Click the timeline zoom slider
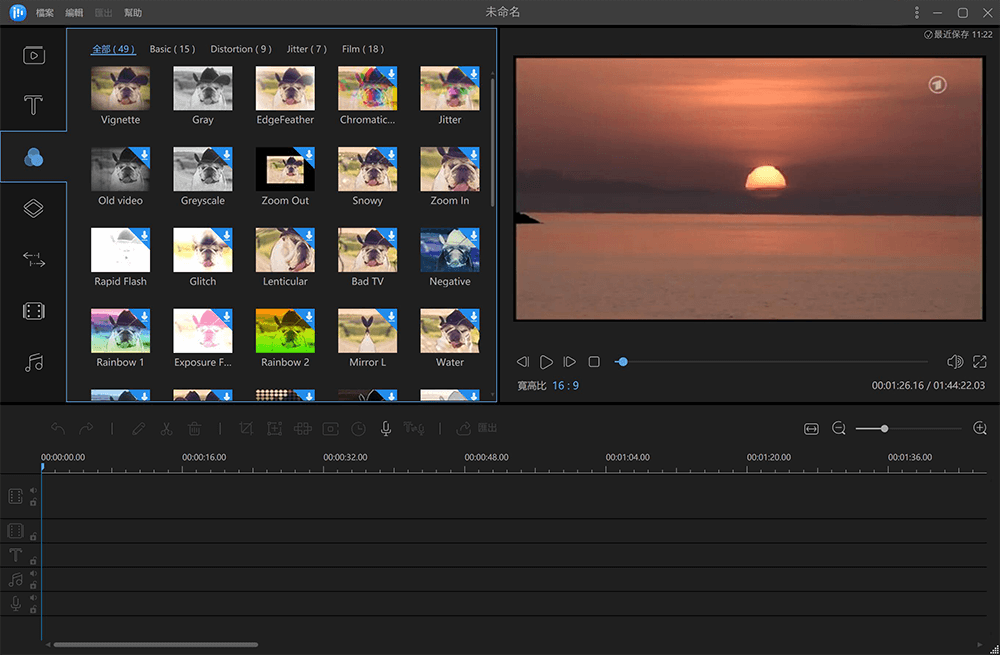 (x=884, y=428)
